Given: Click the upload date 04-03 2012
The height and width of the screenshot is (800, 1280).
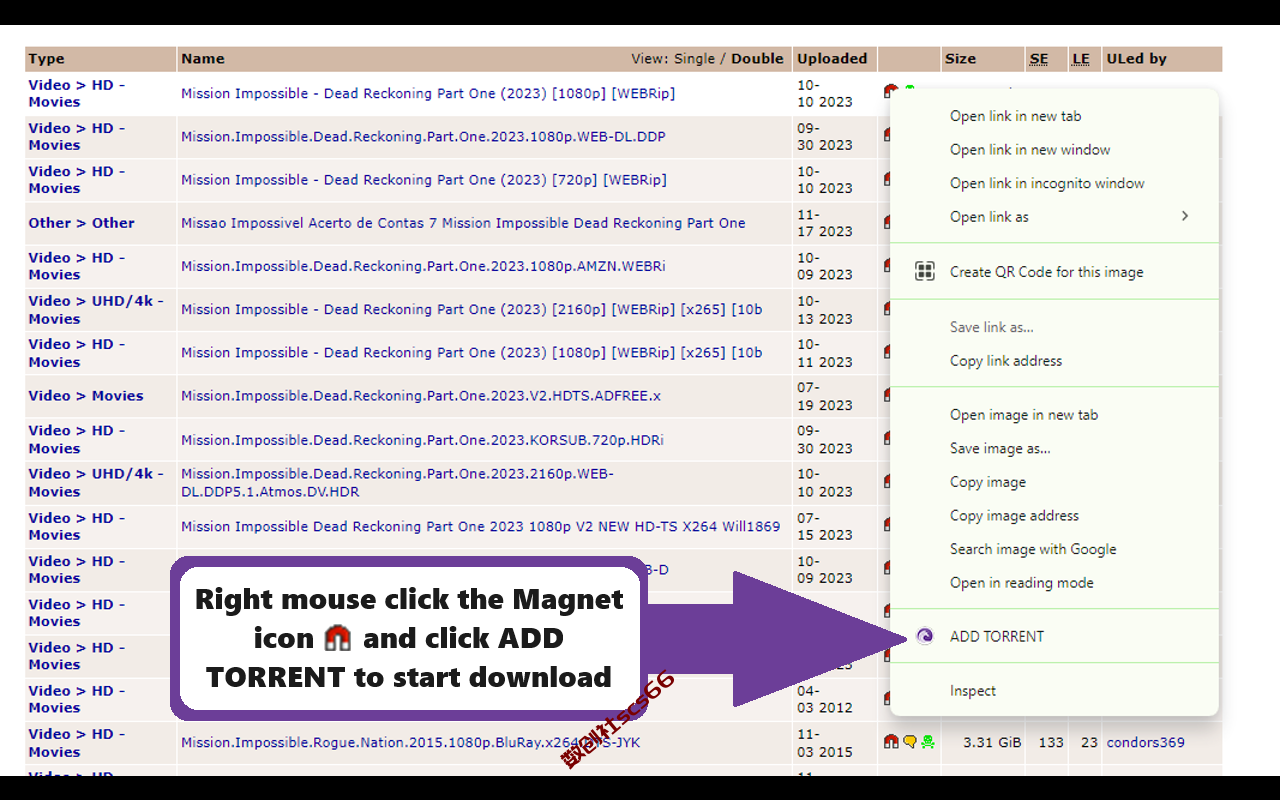Looking at the screenshot, I should pos(824,699).
